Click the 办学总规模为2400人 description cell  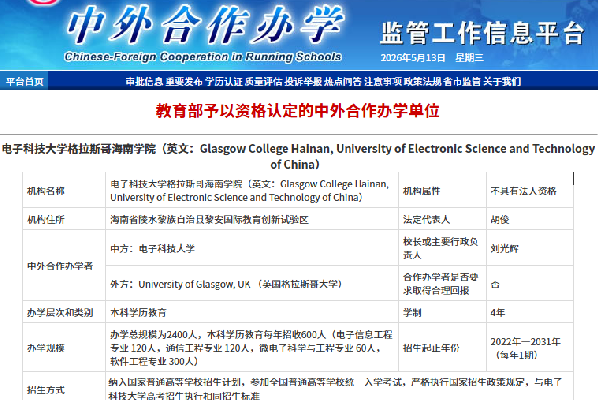click(x=251, y=348)
